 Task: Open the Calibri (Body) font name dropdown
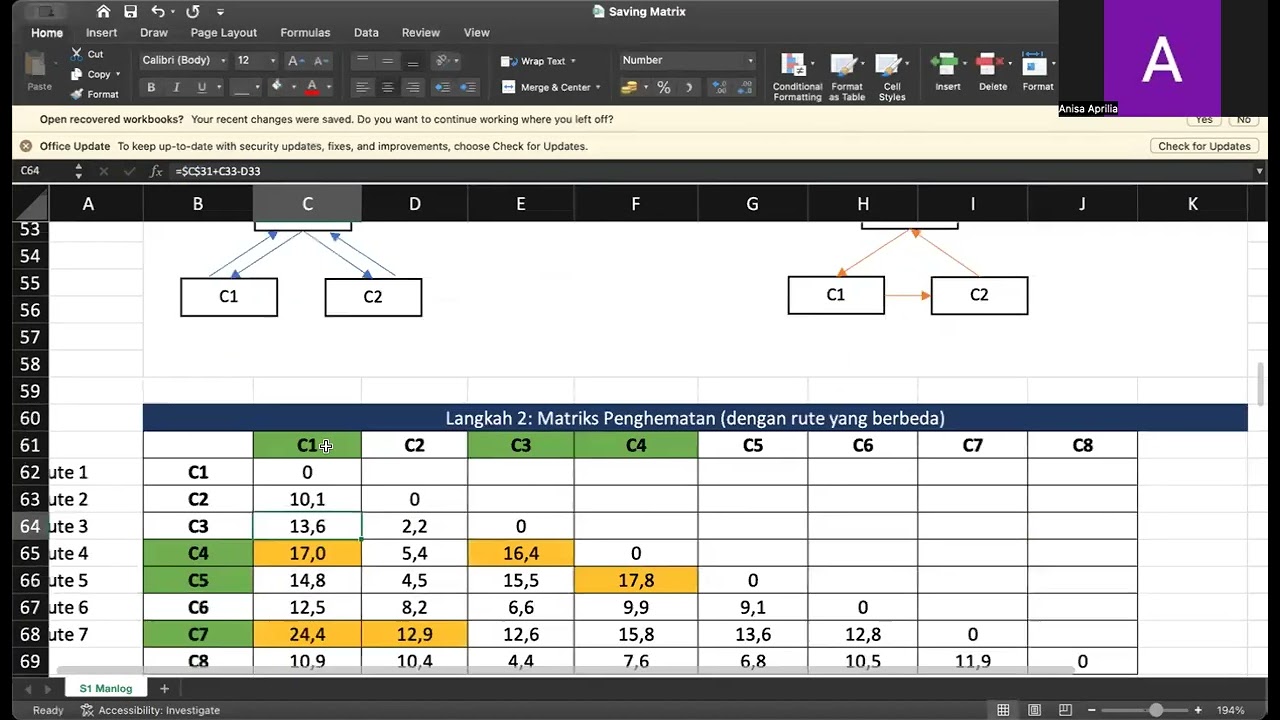pyautogui.click(x=184, y=60)
